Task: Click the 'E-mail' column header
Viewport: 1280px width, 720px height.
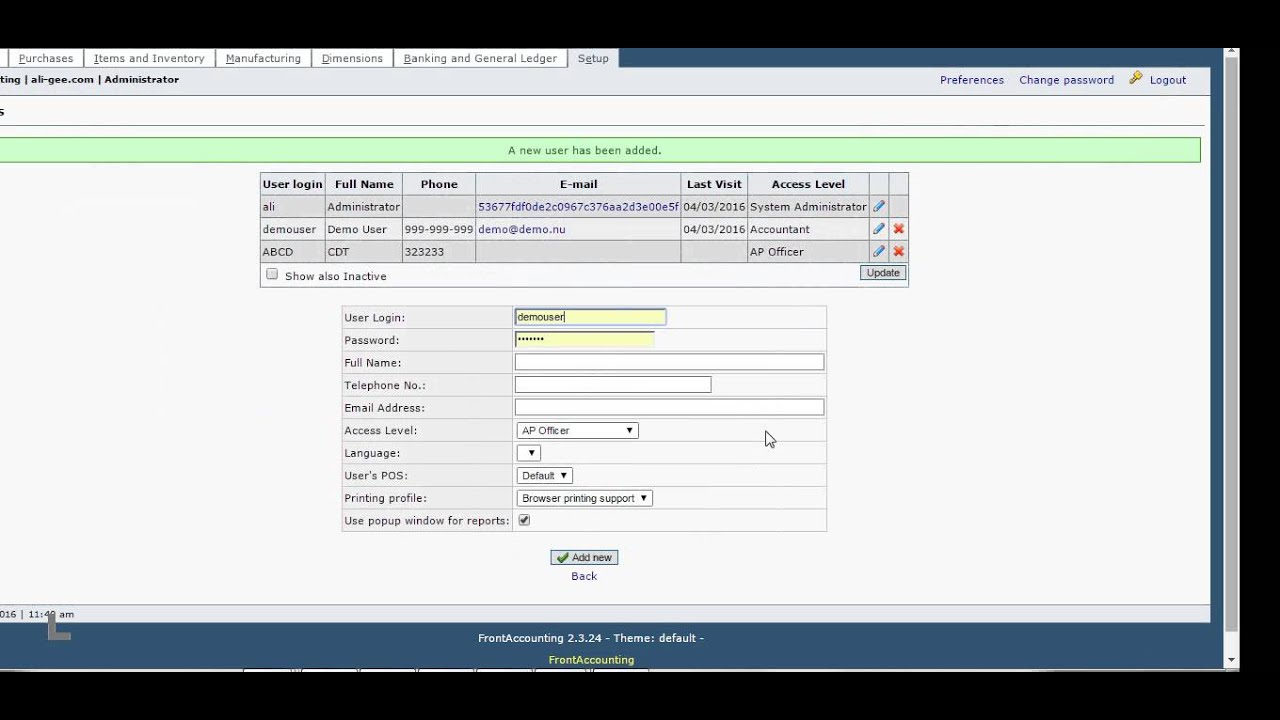Action: (x=578, y=184)
